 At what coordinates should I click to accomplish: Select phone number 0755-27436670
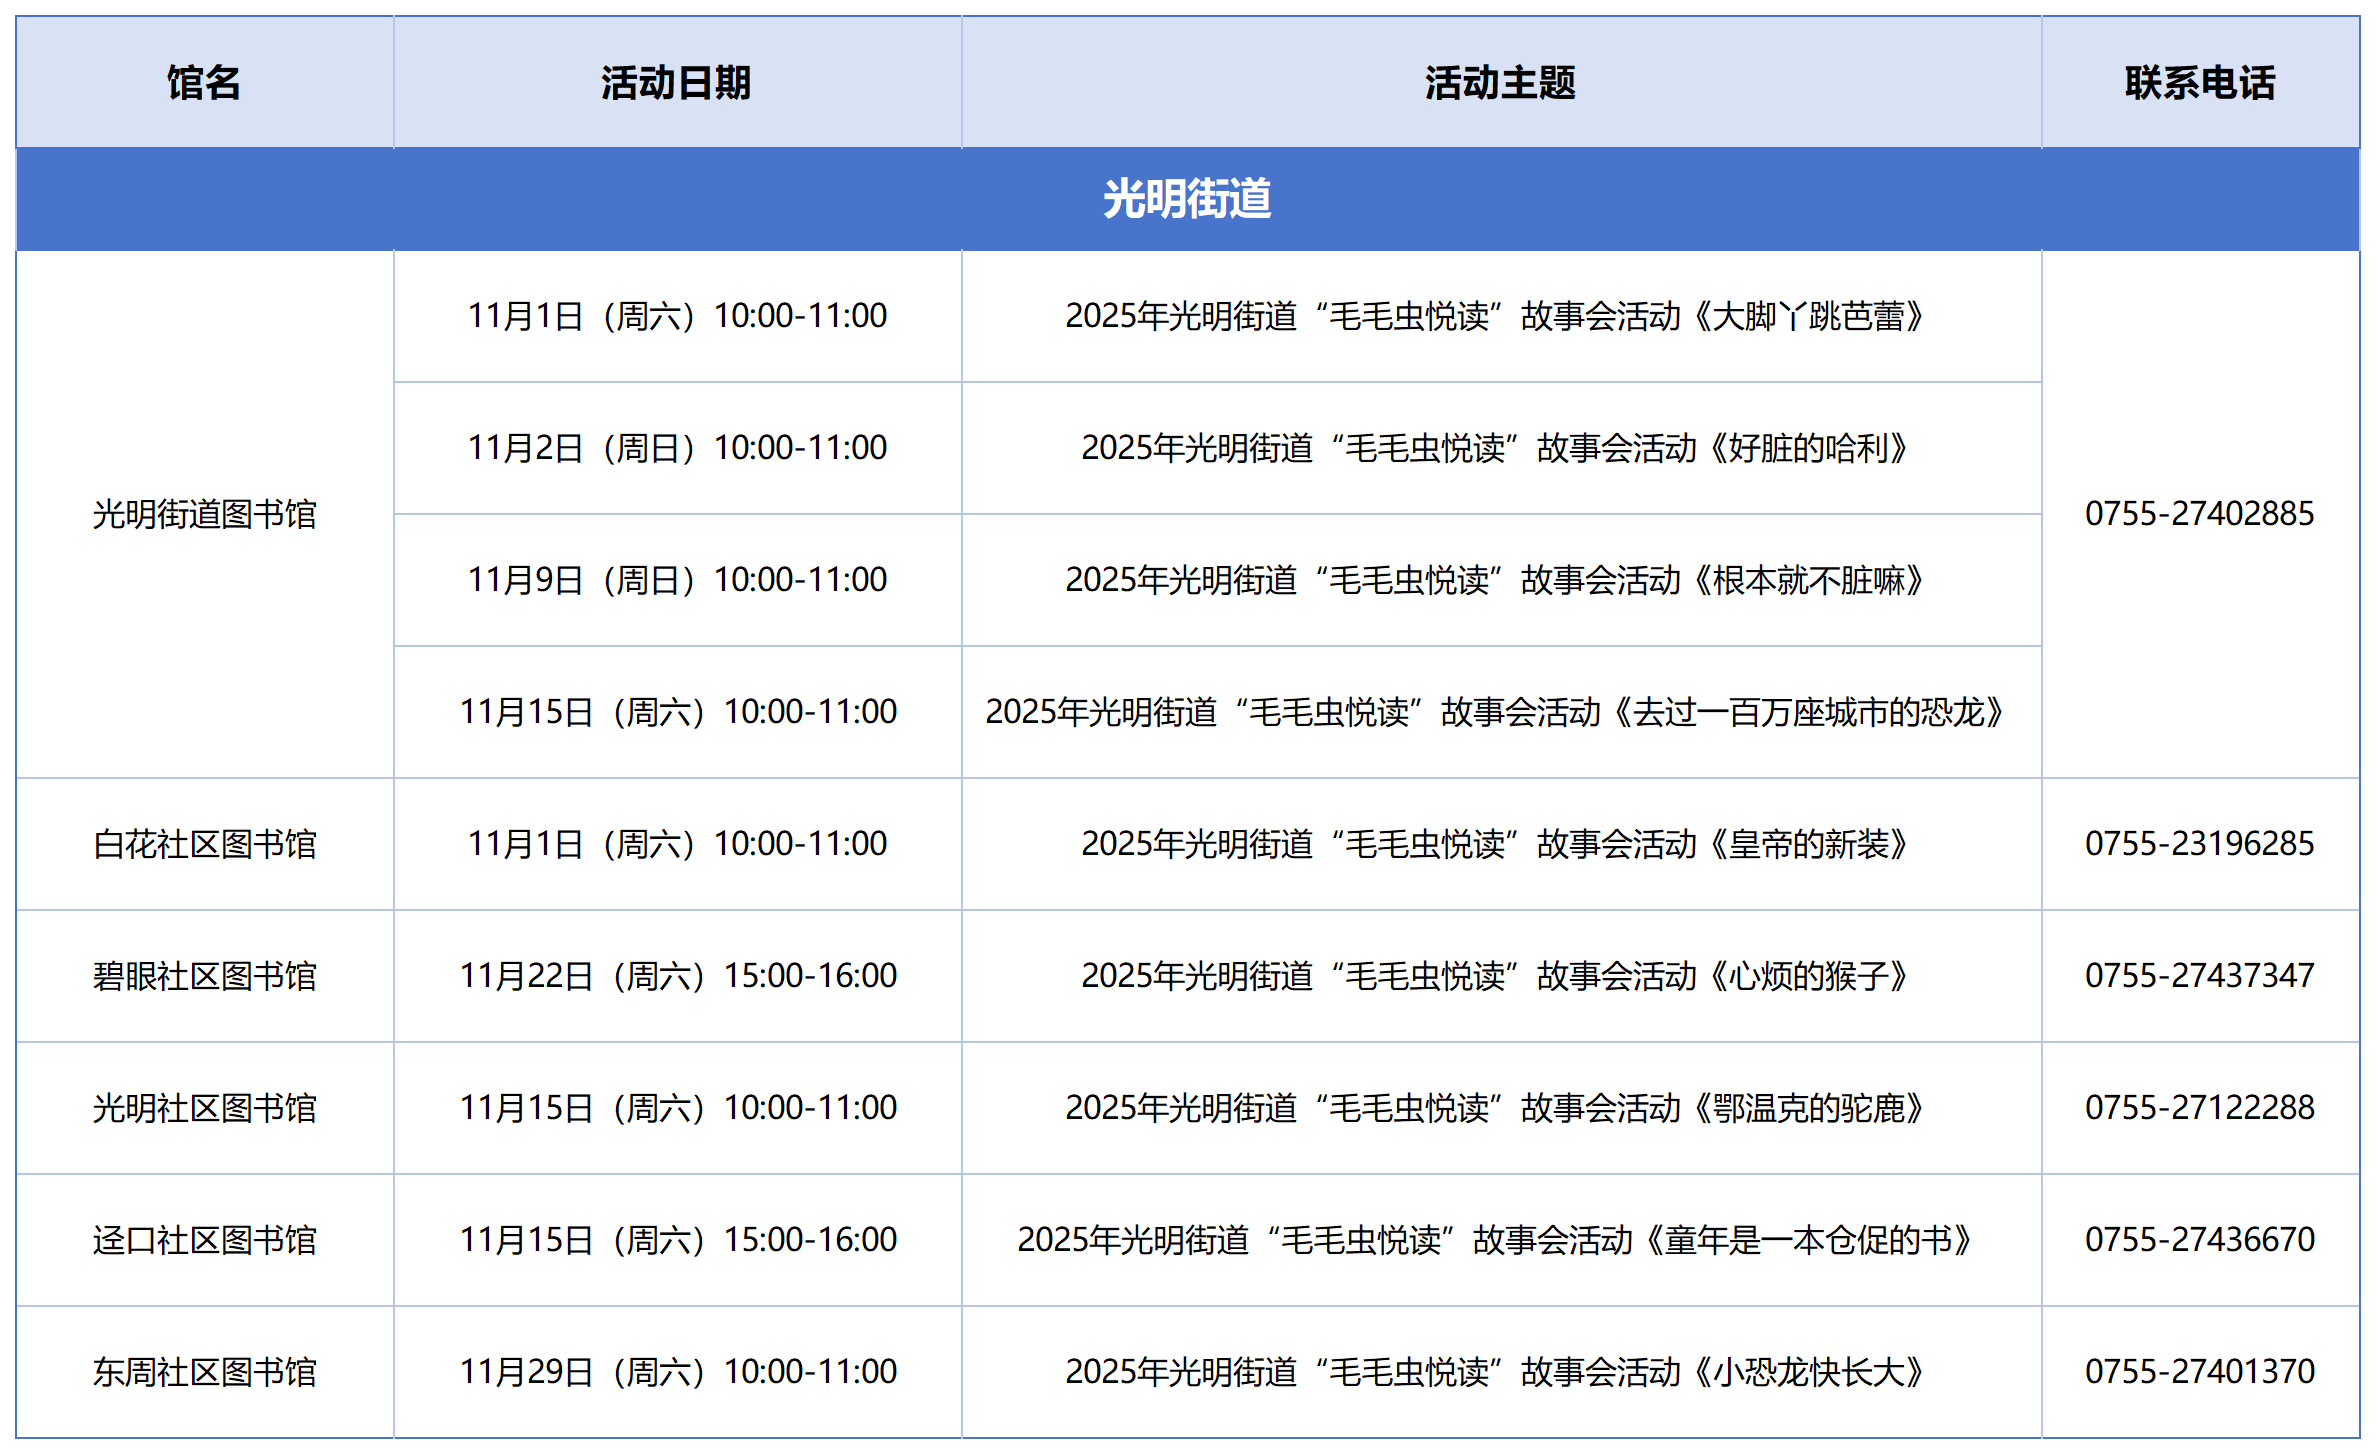pos(2199,1240)
